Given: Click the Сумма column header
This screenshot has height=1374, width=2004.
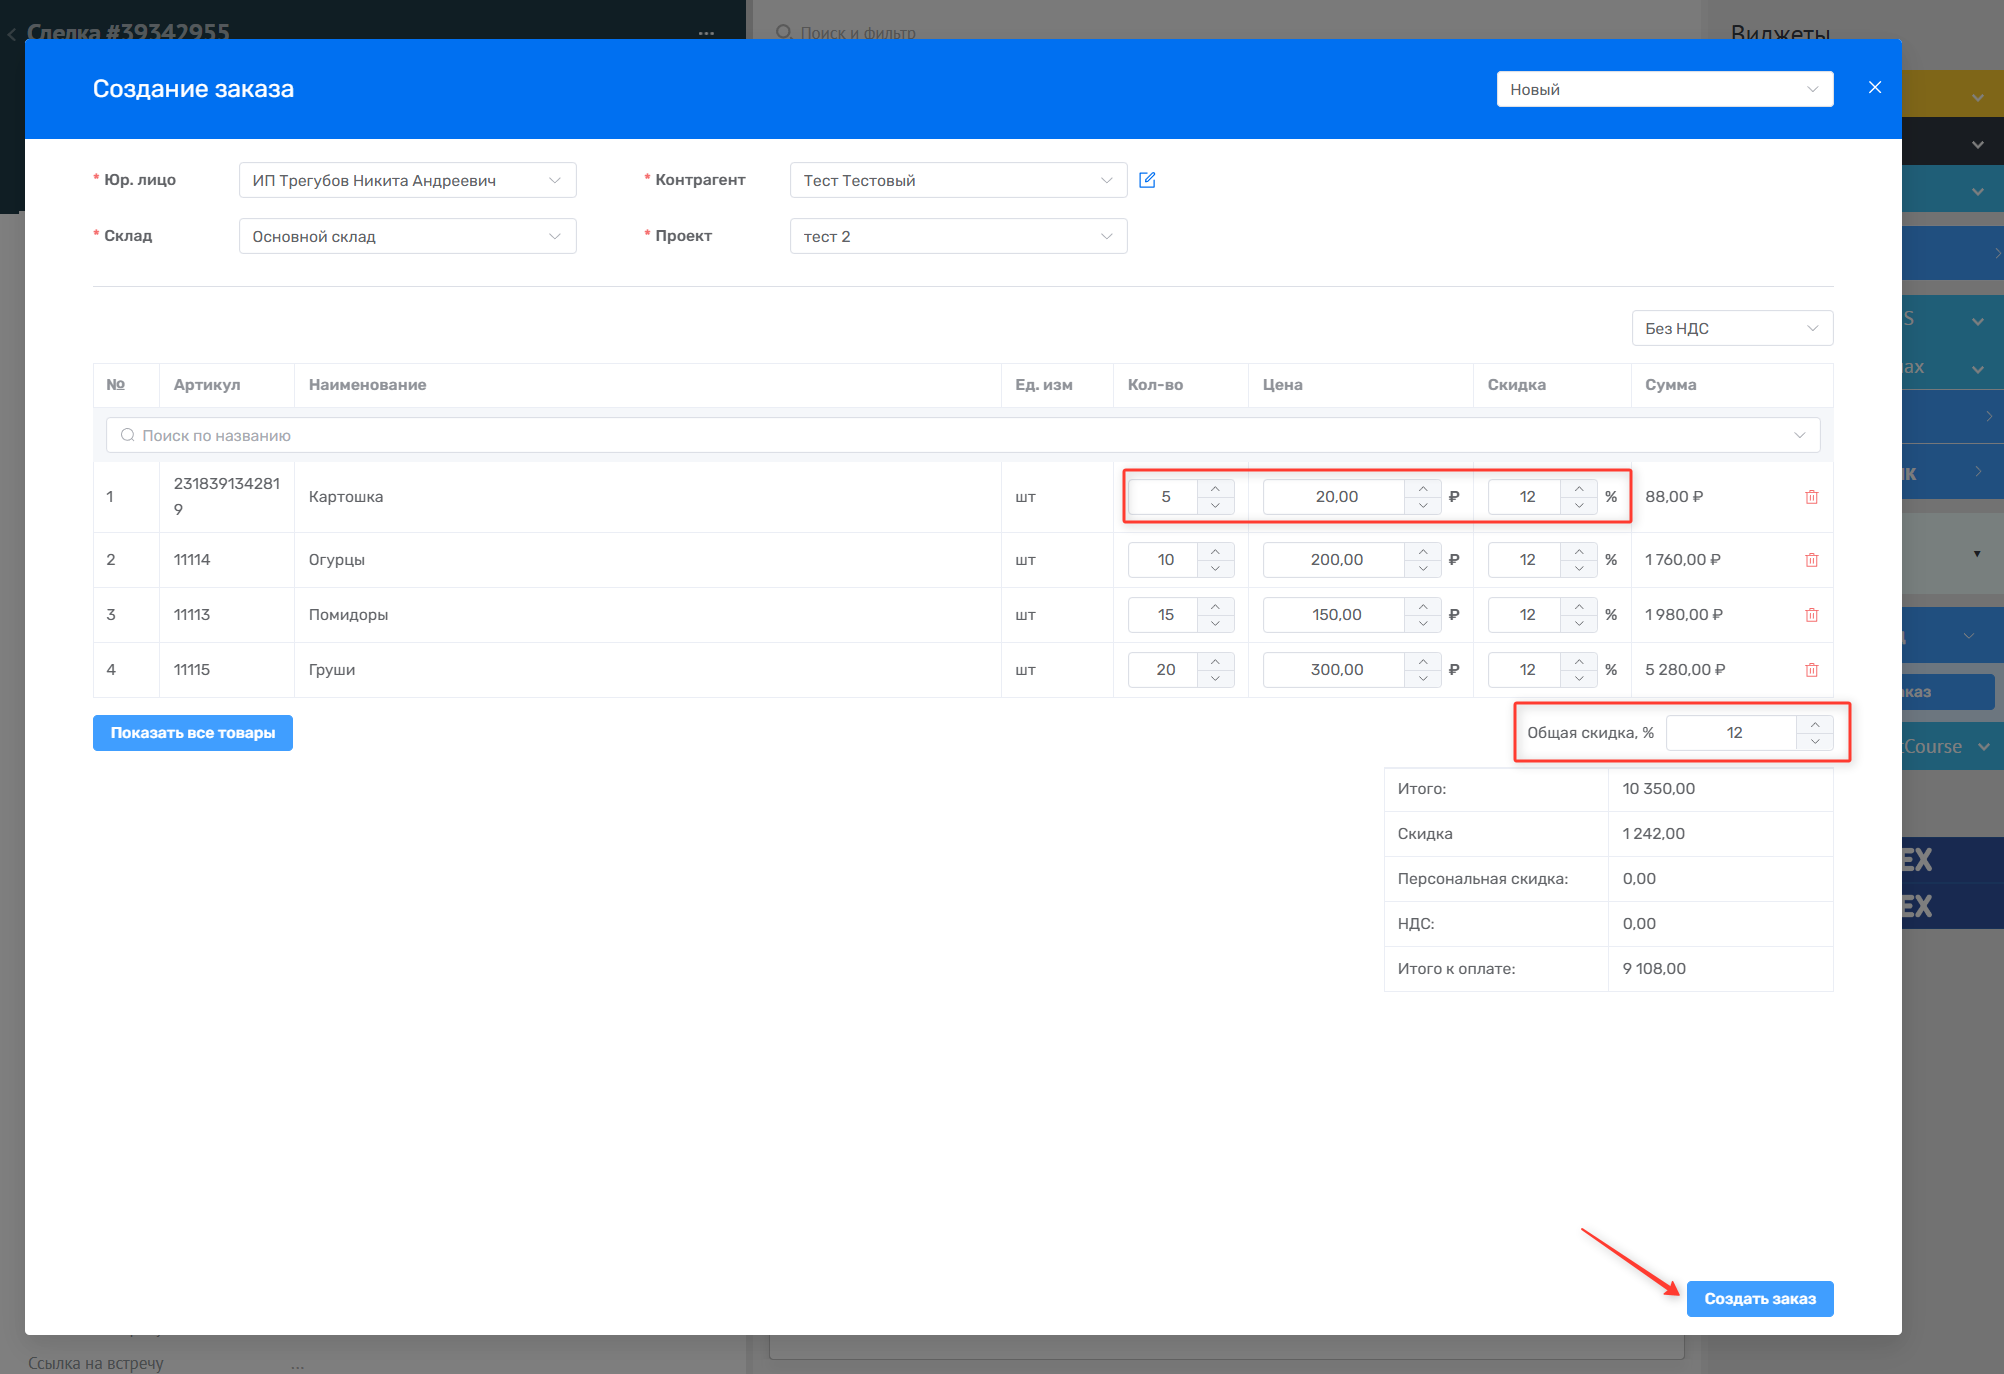Looking at the screenshot, I should coord(1671,385).
